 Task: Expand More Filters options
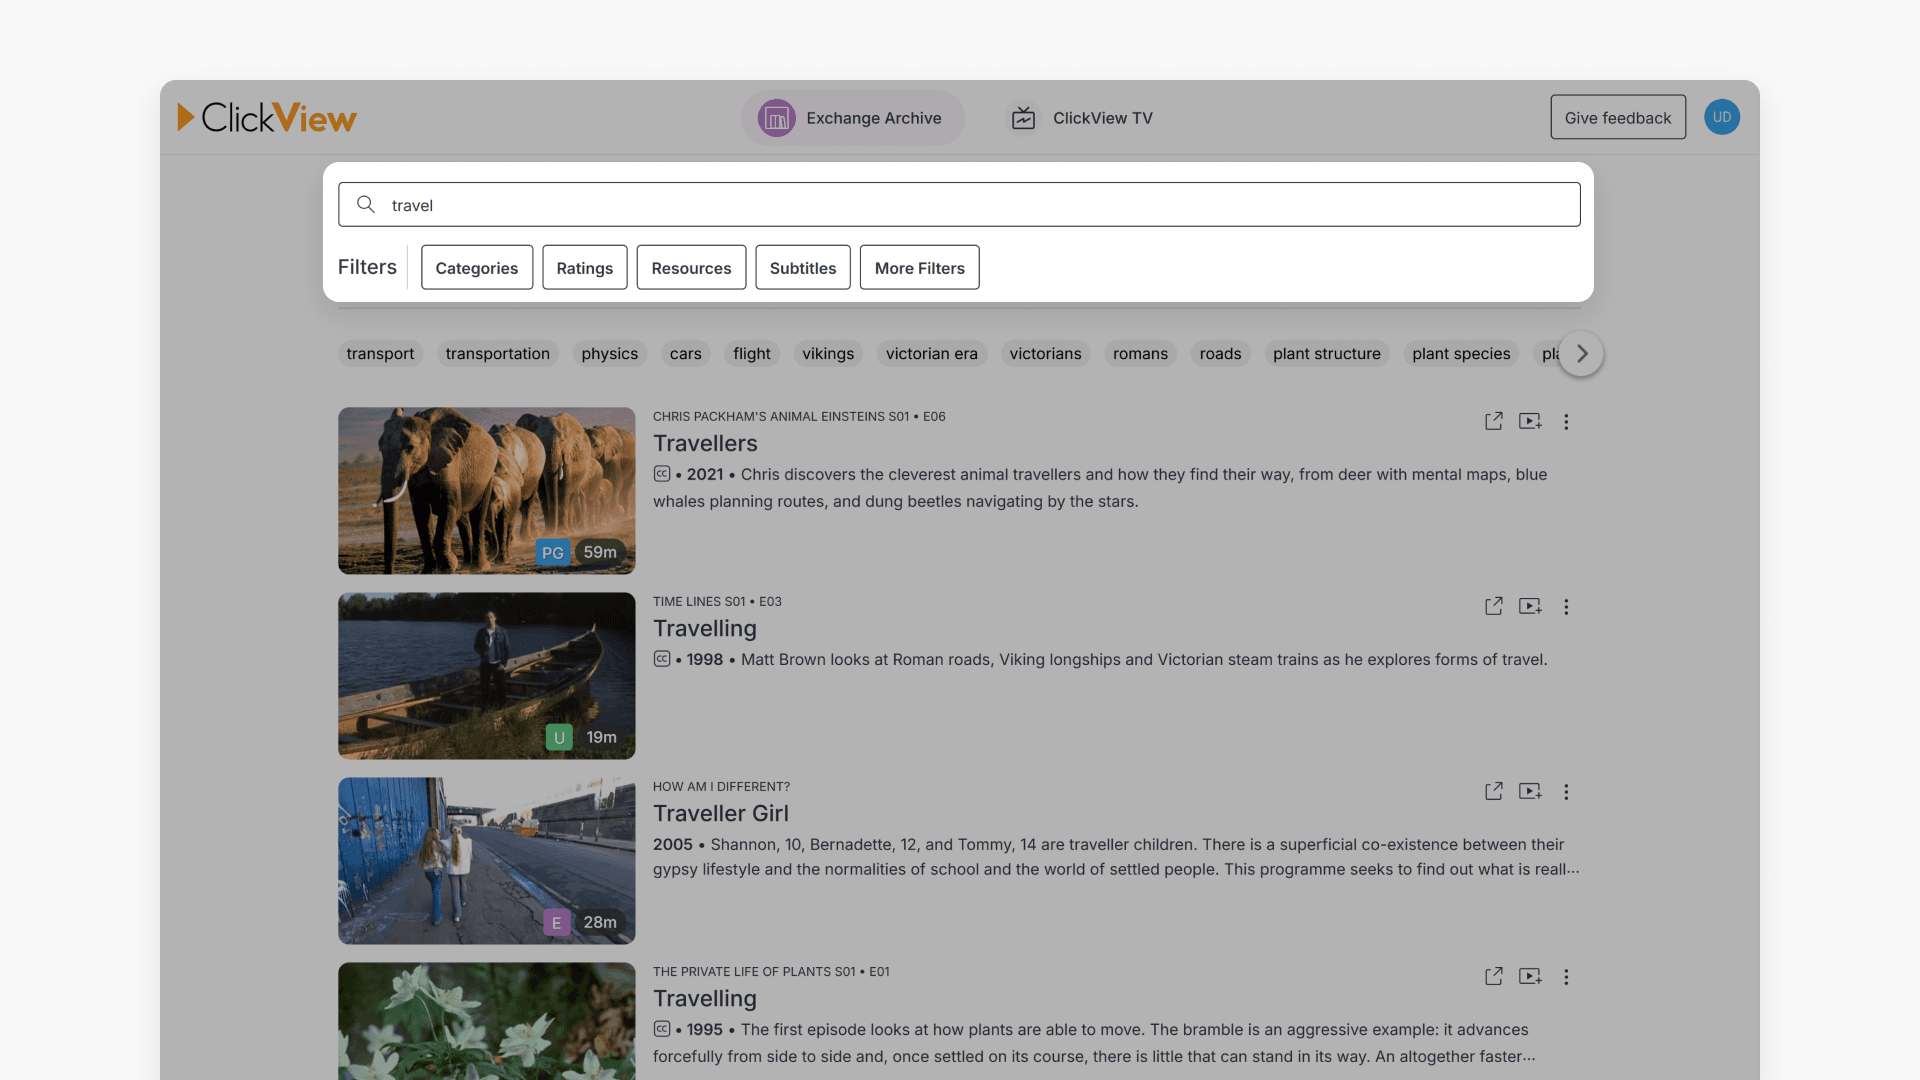click(x=919, y=267)
